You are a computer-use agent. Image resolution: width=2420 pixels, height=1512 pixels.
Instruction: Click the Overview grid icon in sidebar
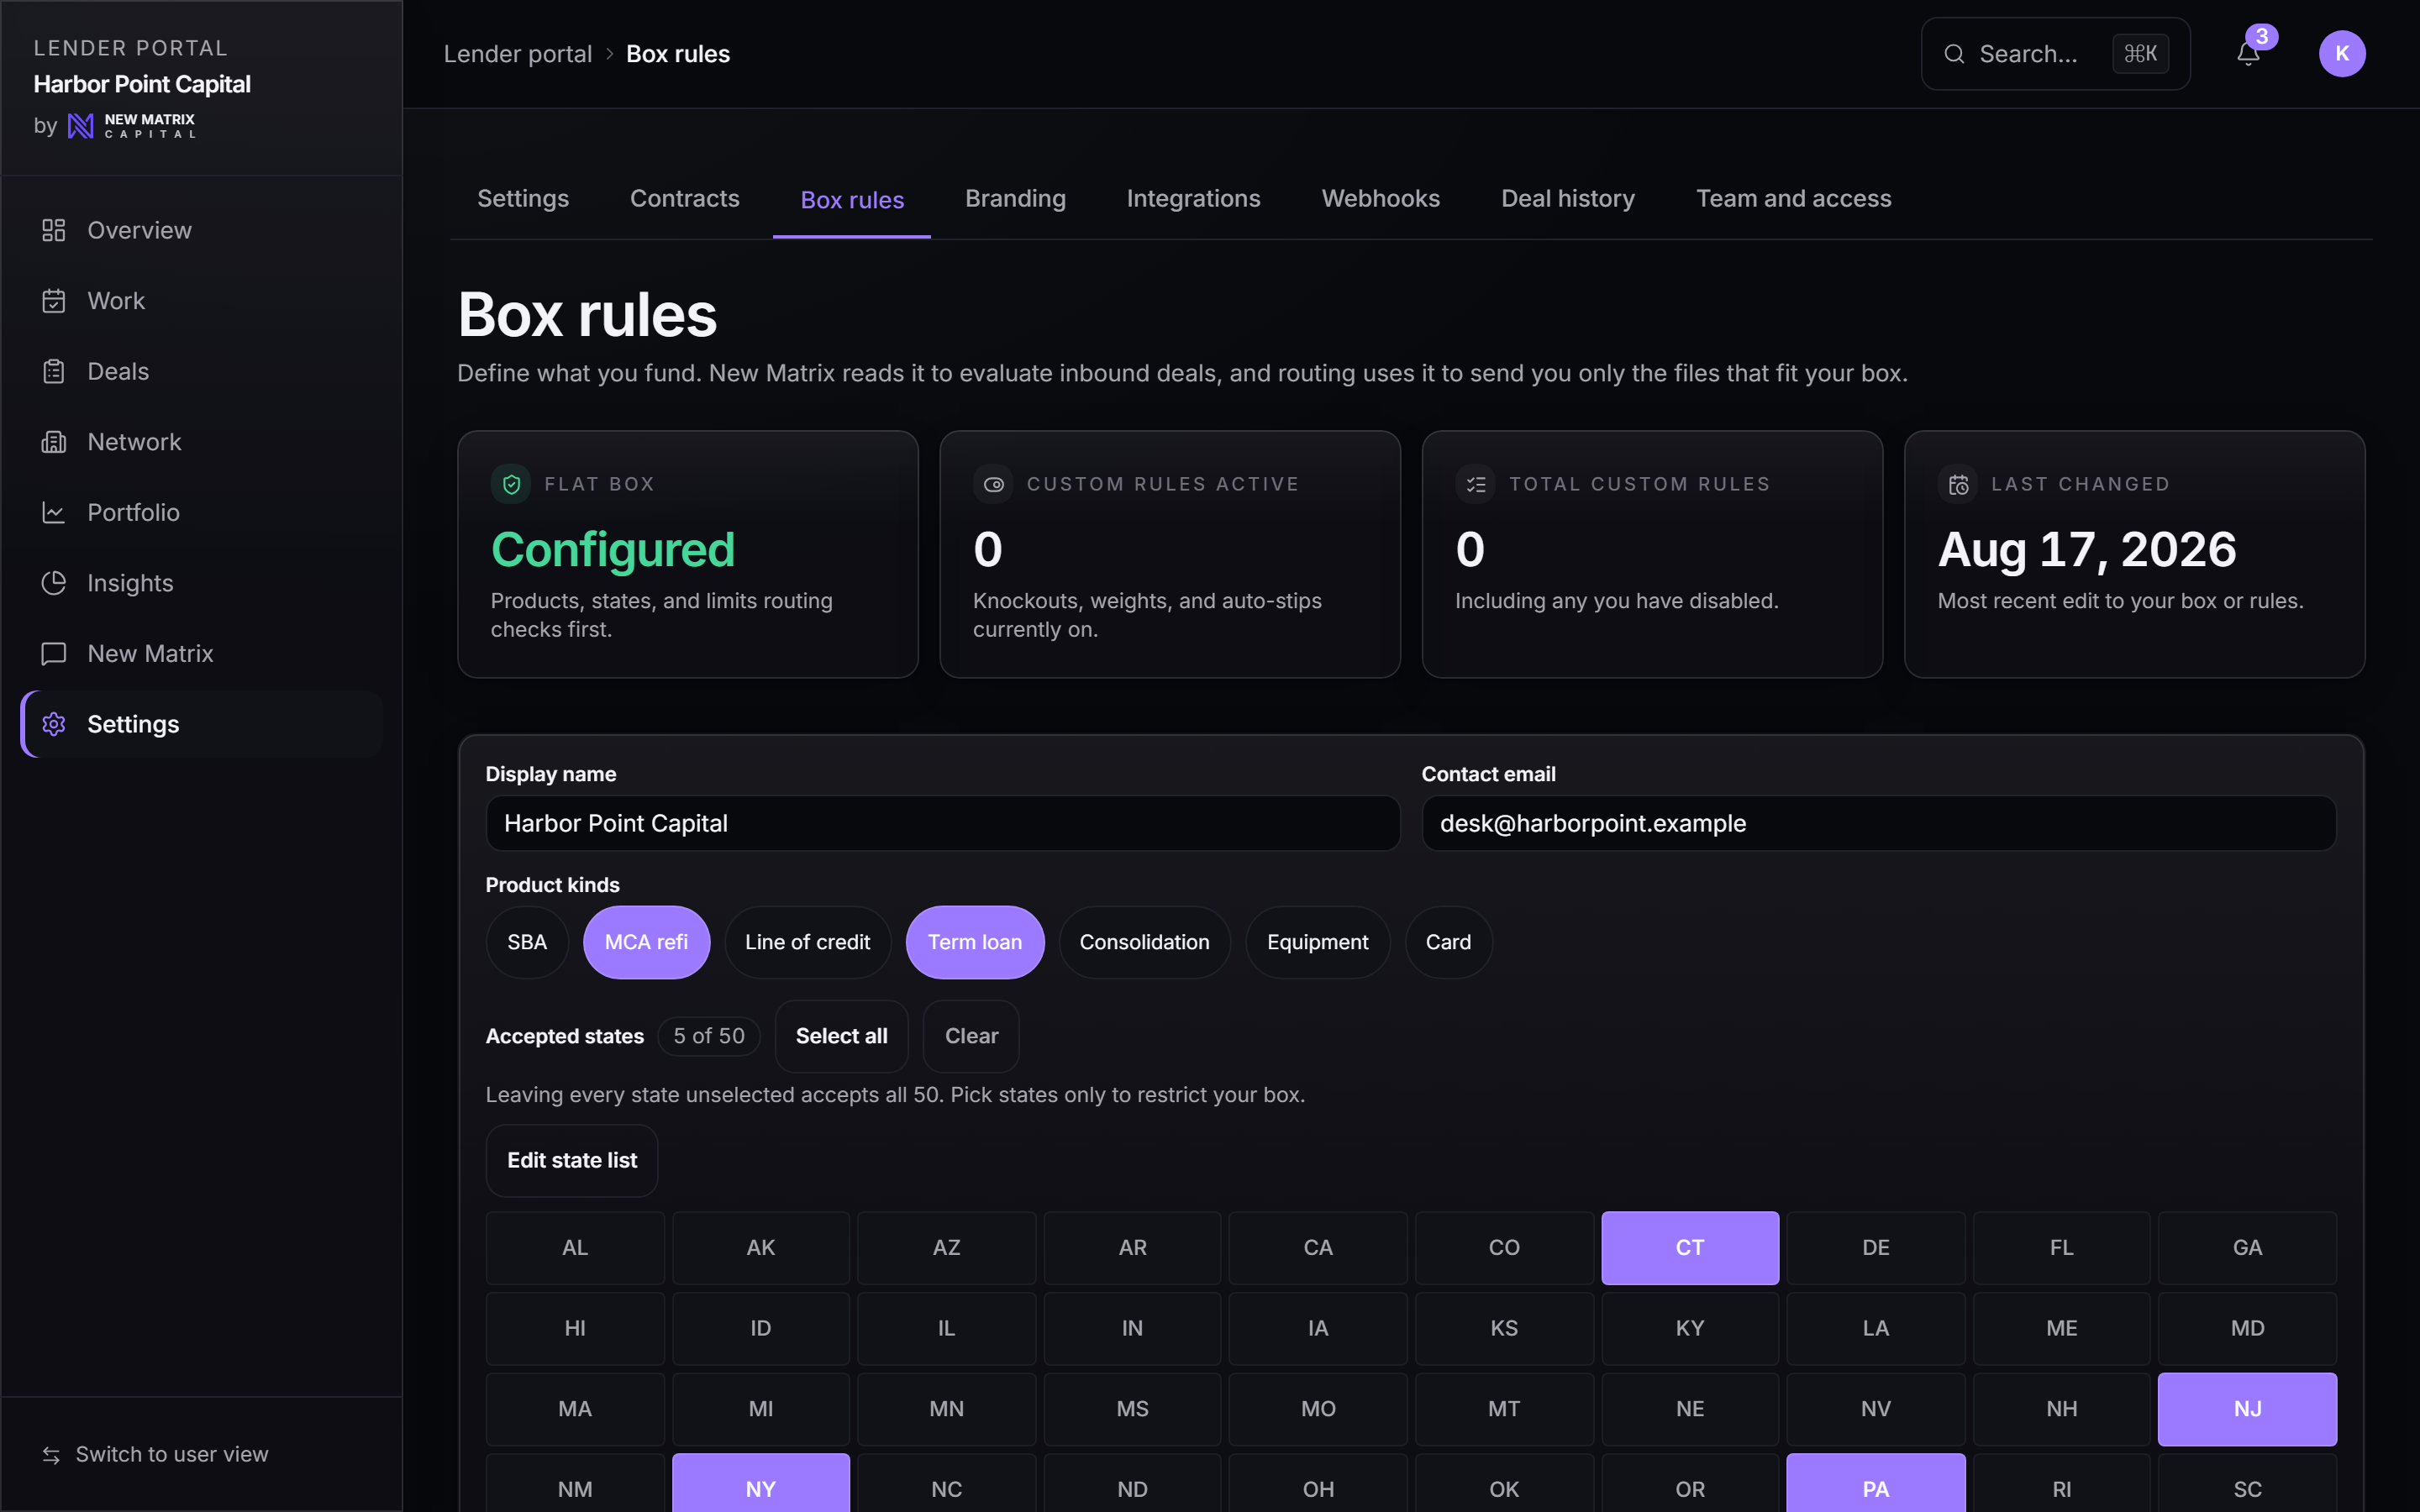(54, 230)
